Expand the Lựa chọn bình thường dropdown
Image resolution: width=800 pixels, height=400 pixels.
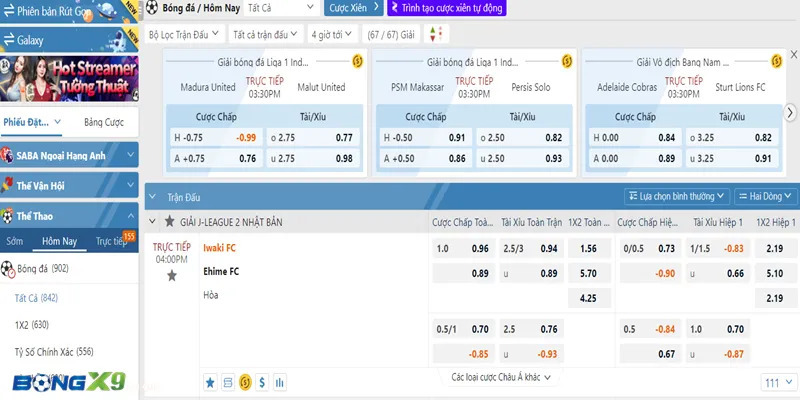pos(676,196)
